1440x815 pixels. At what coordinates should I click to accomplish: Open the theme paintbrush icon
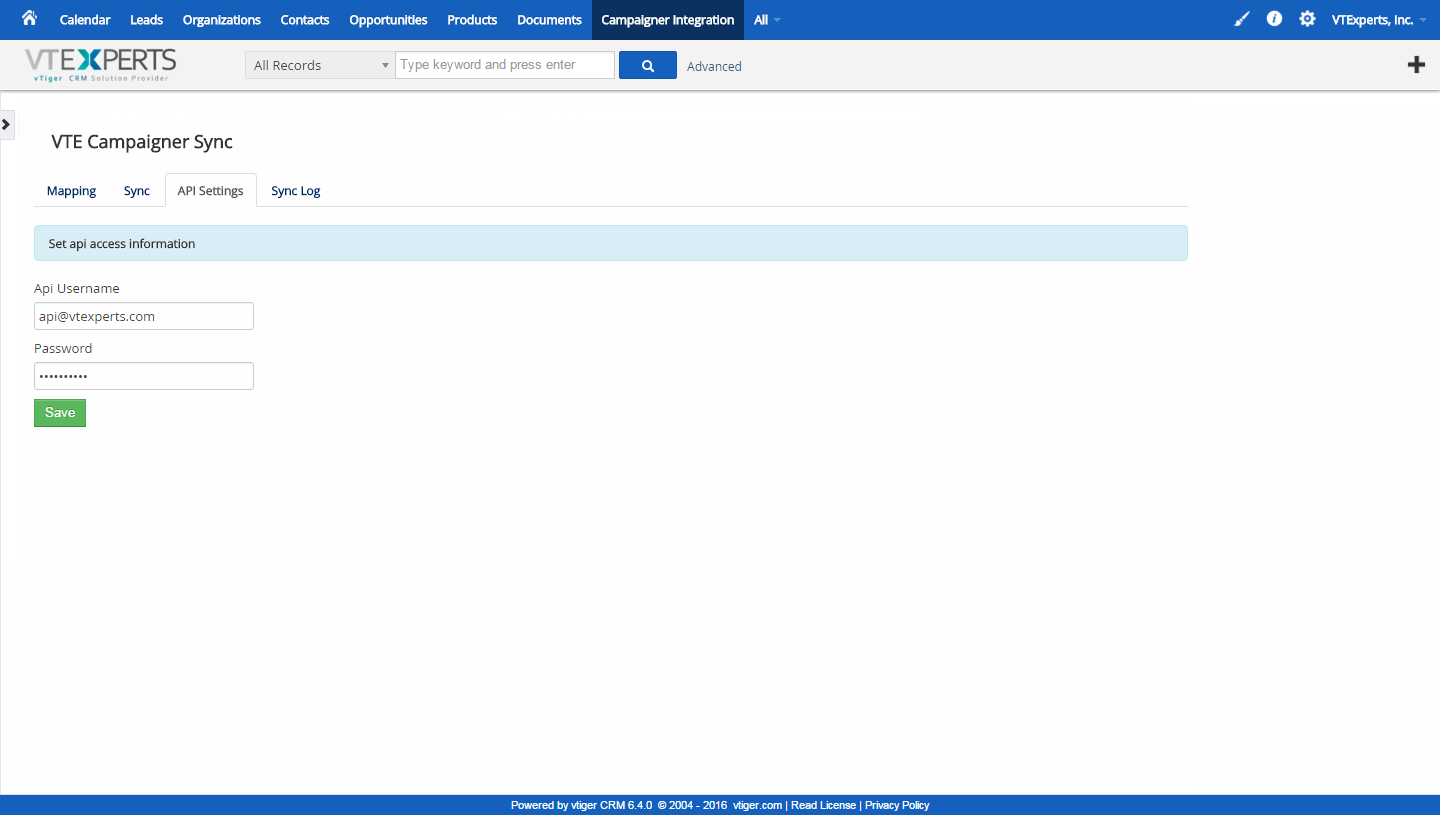click(x=1242, y=19)
